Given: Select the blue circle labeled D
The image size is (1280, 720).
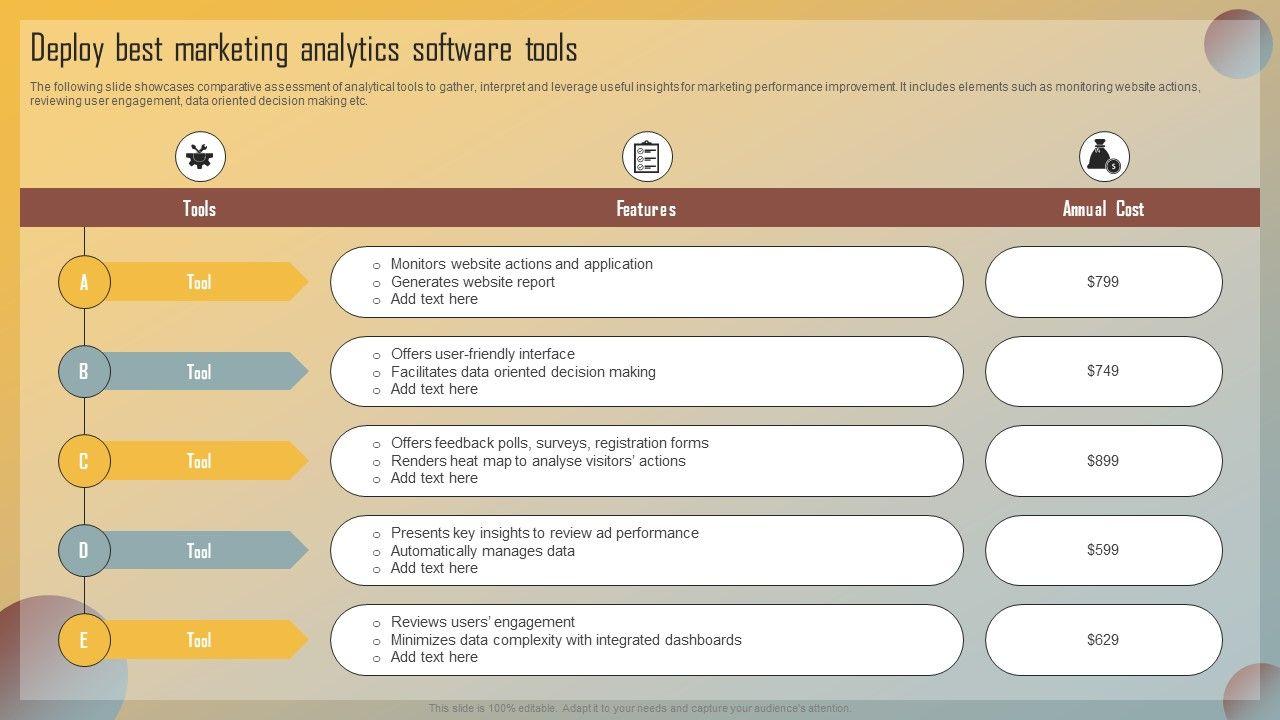Looking at the screenshot, I should (84, 551).
